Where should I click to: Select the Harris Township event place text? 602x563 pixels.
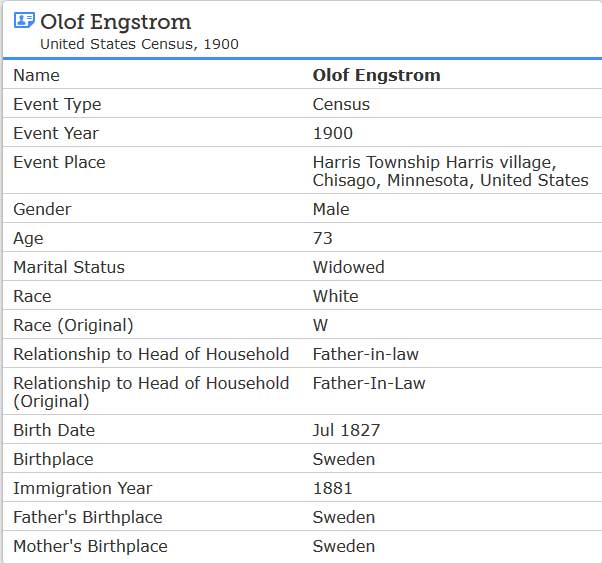(x=450, y=171)
